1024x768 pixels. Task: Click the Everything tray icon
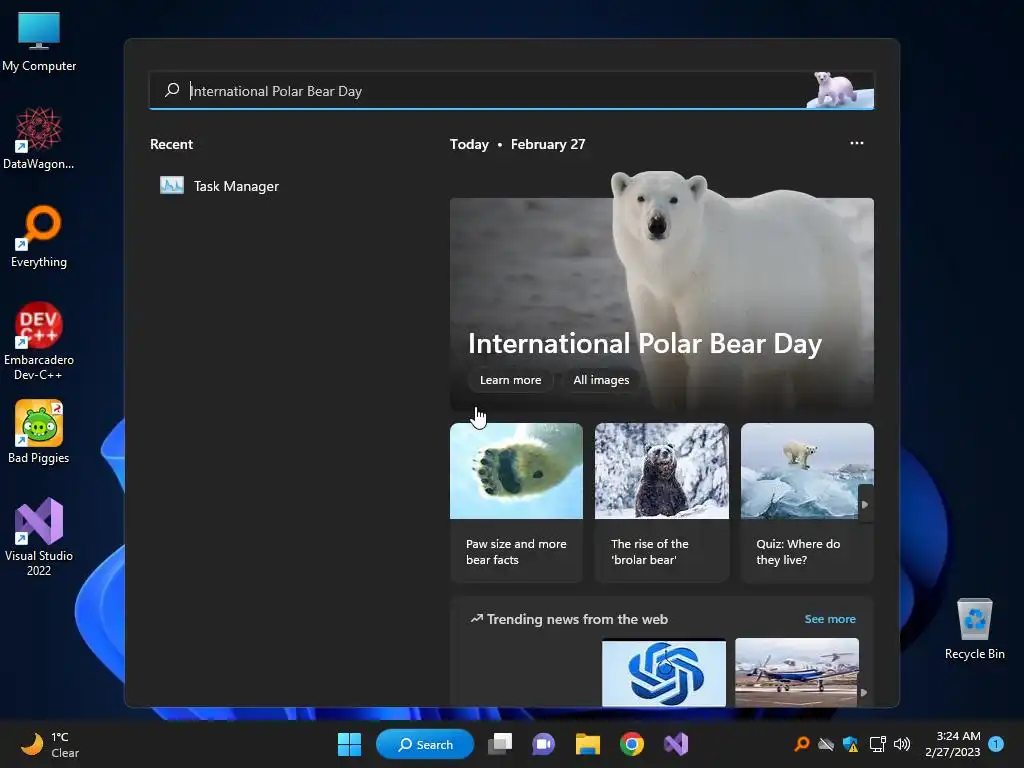(x=801, y=744)
